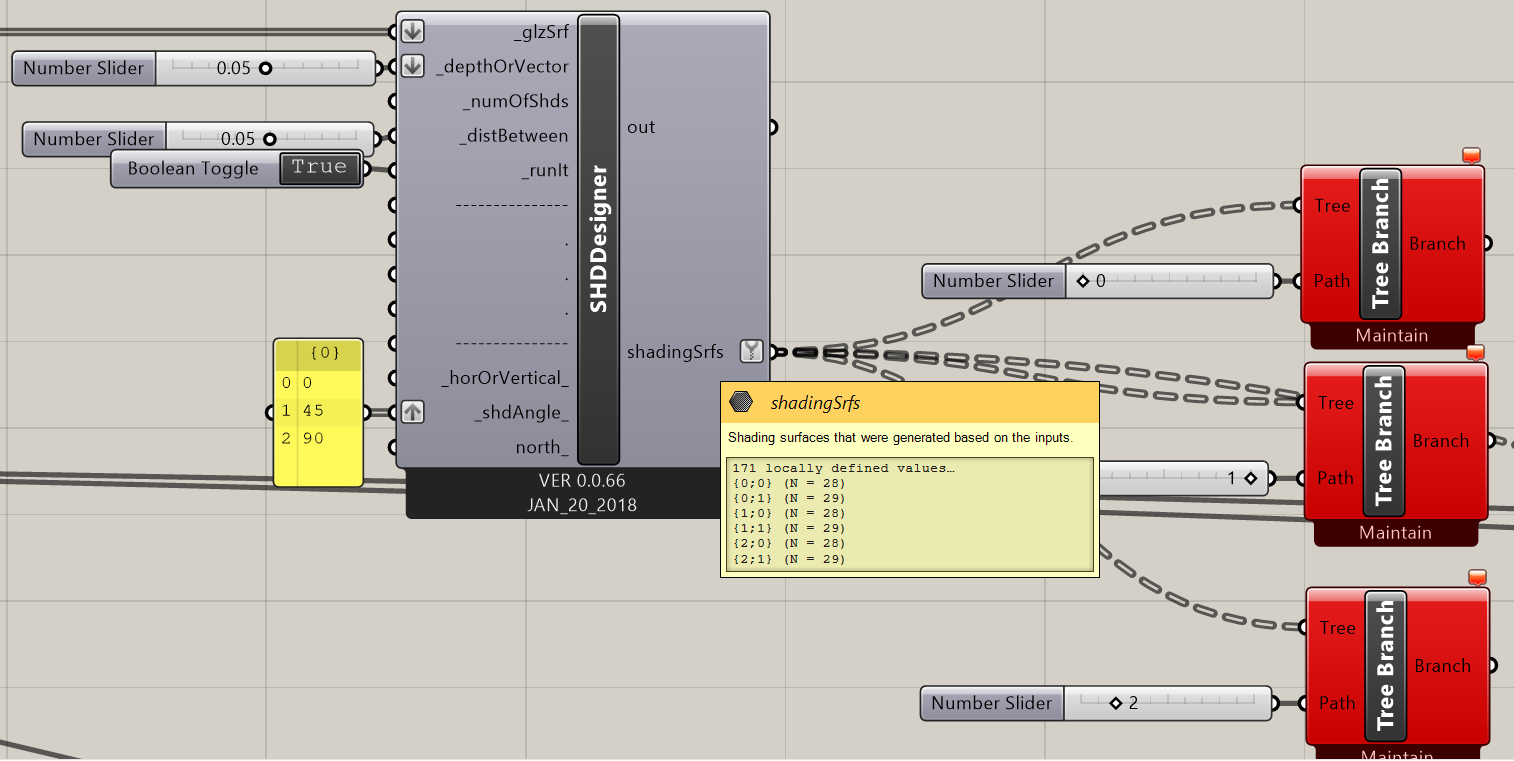Click the hexagon icon in shadingSrfs tooltip
The image size is (1514, 761).
[x=741, y=403]
